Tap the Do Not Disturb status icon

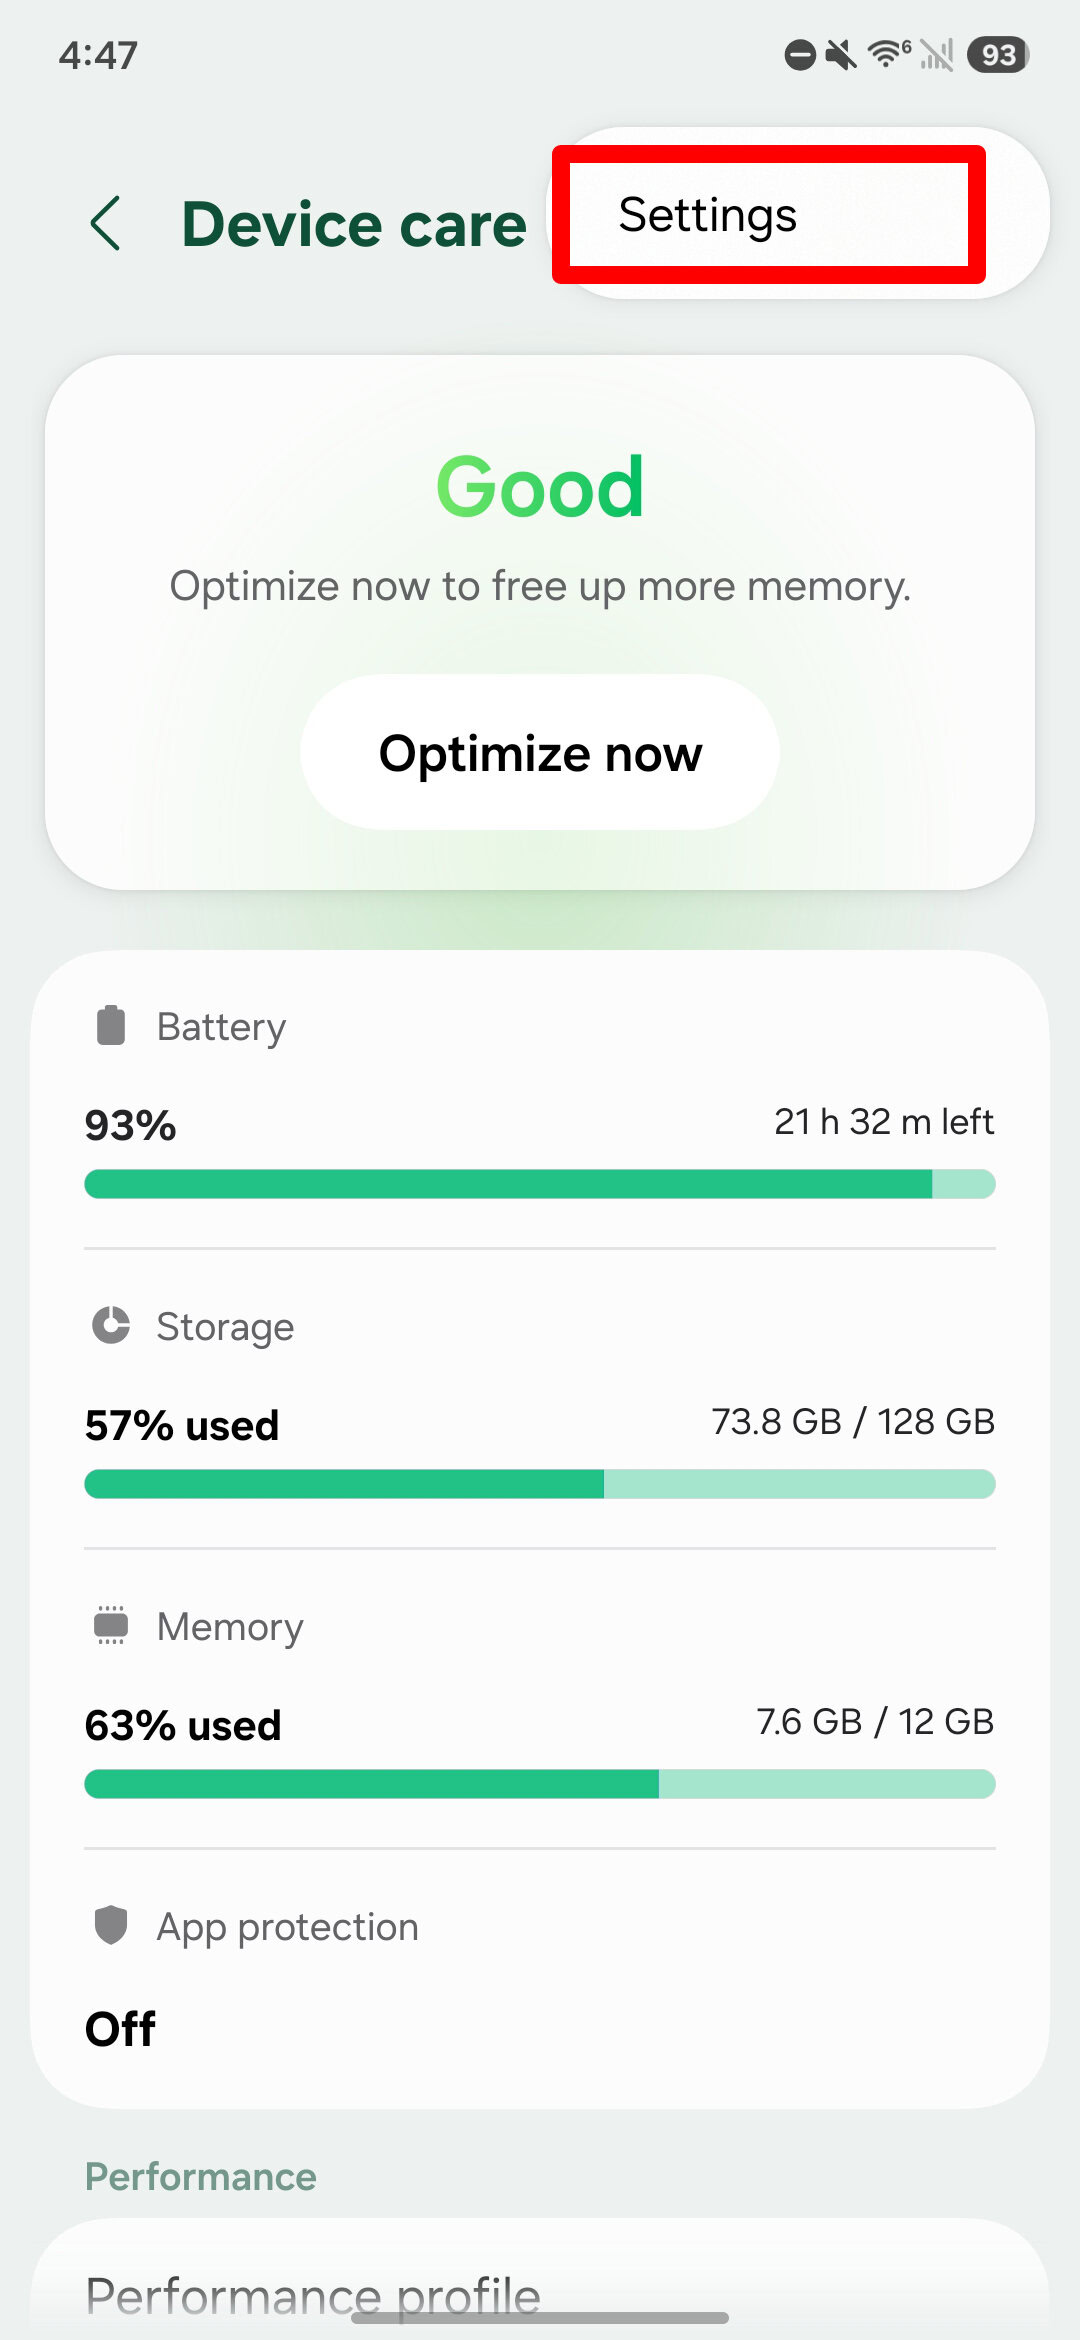[800, 55]
